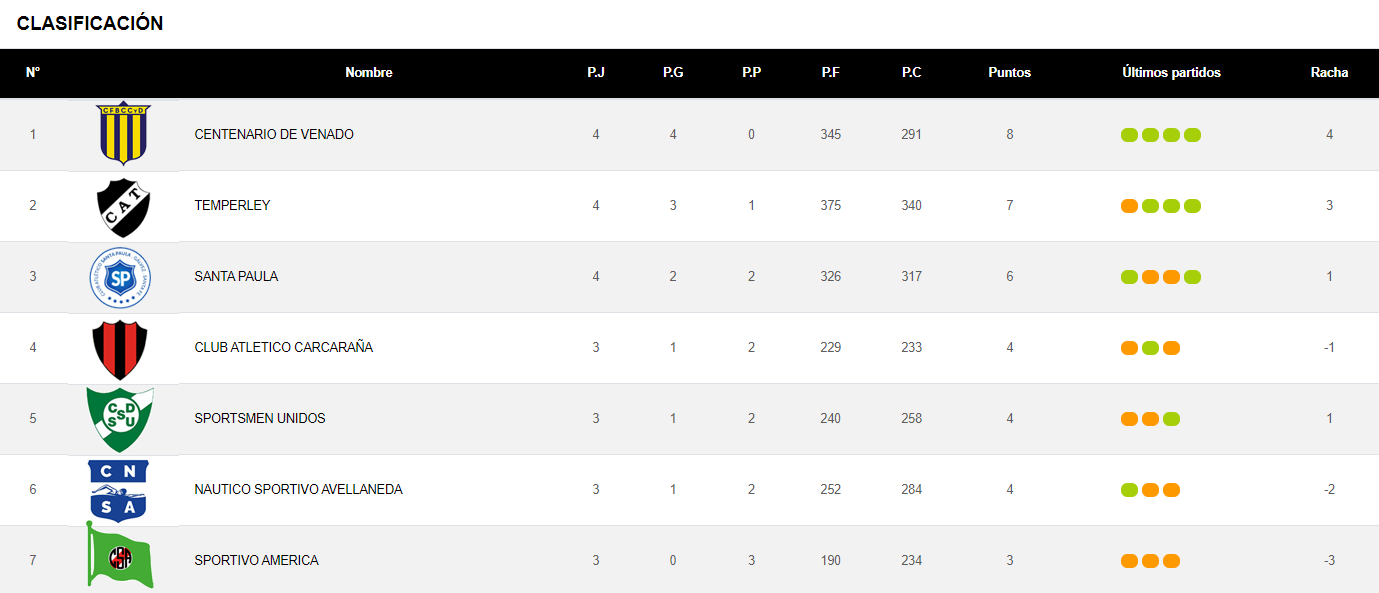The width and height of the screenshot is (1379, 593).
Task: Open the CENTENARIO DE VENADO team name
Action: pyautogui.click(x=274, y=135)
